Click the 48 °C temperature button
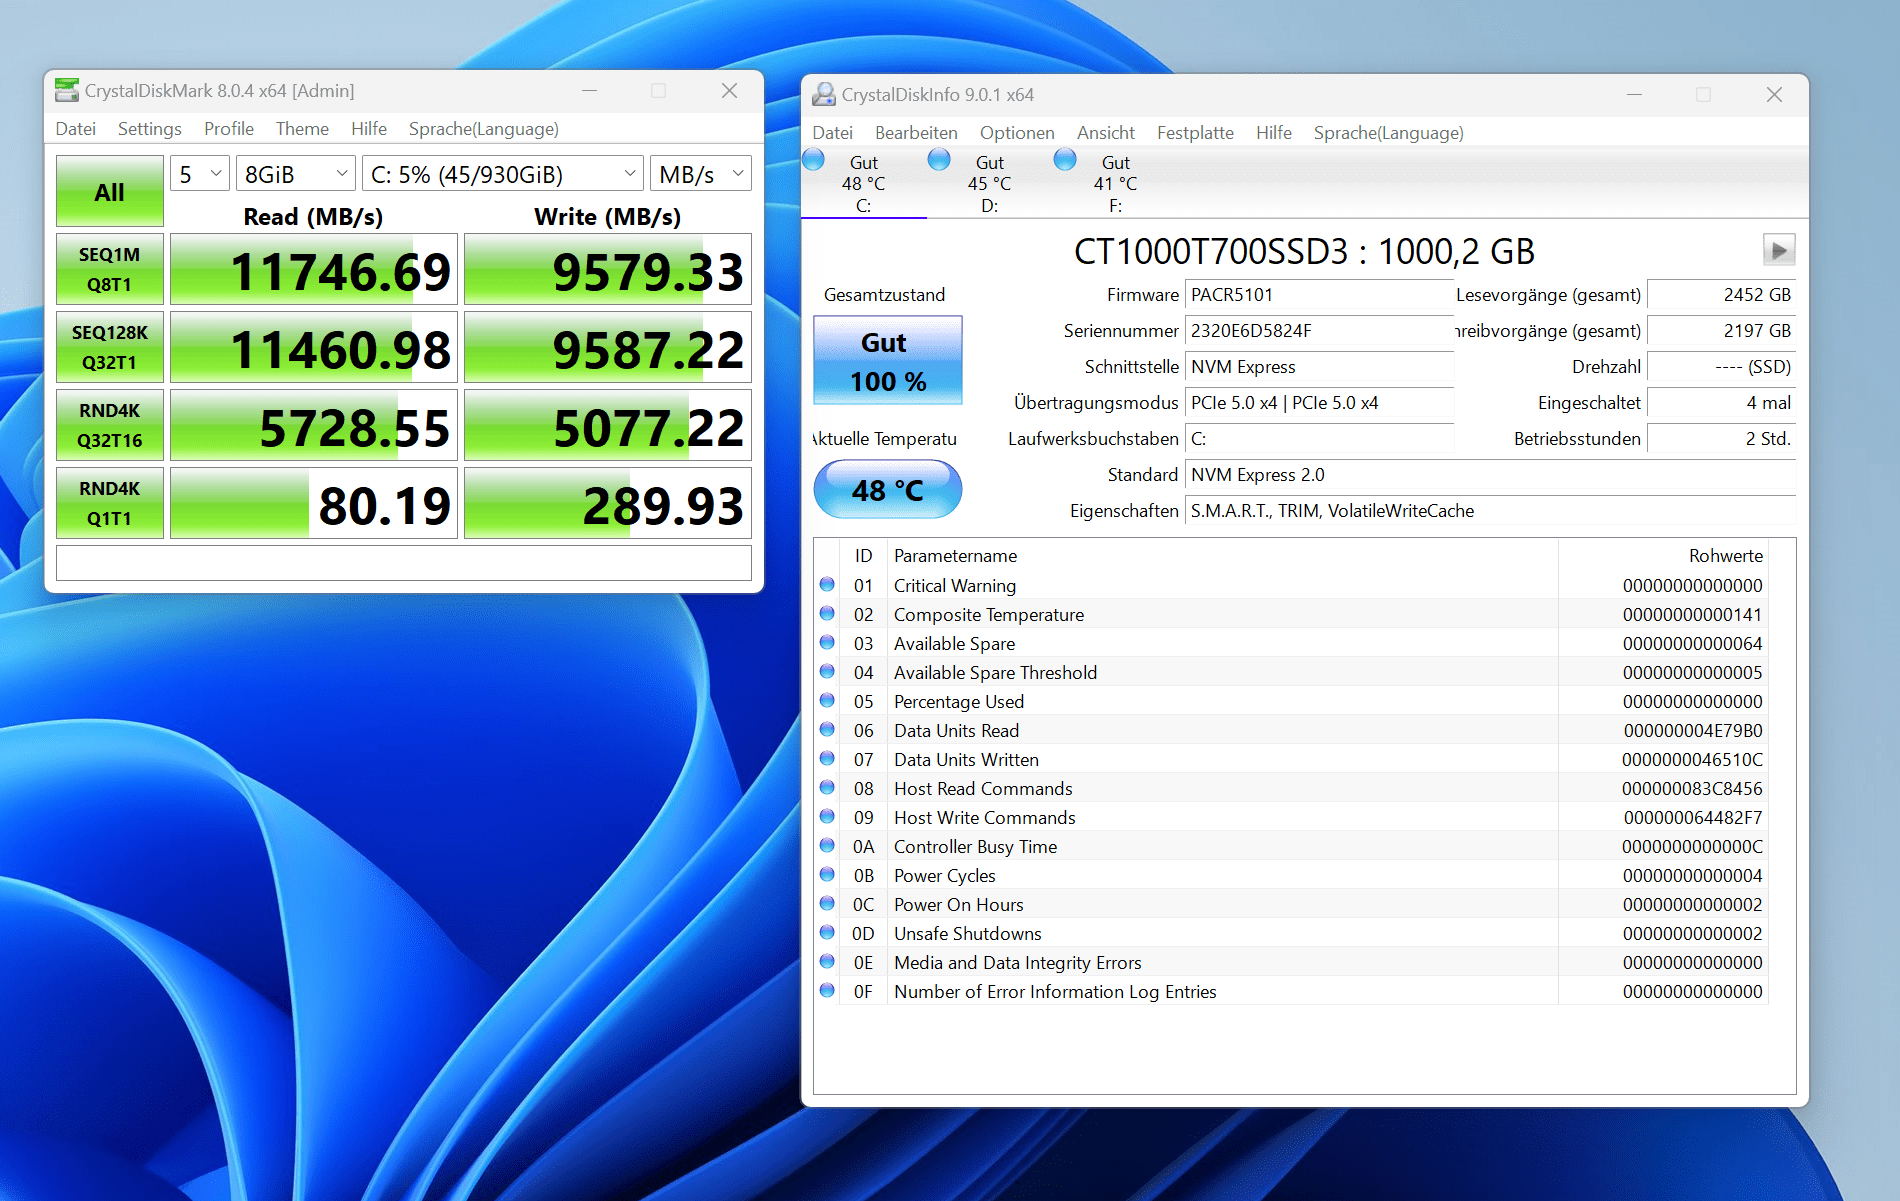 (x=888, y=489)
